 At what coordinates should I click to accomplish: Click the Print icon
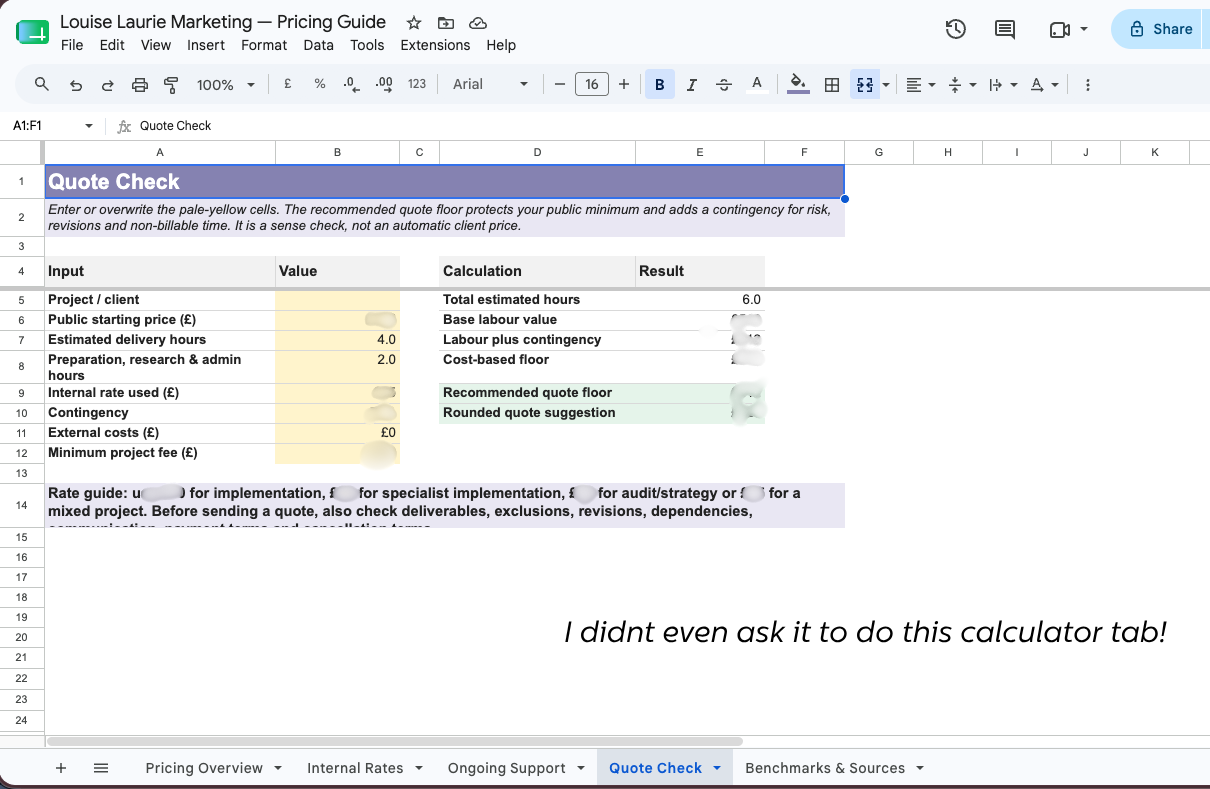click(140, 85)
